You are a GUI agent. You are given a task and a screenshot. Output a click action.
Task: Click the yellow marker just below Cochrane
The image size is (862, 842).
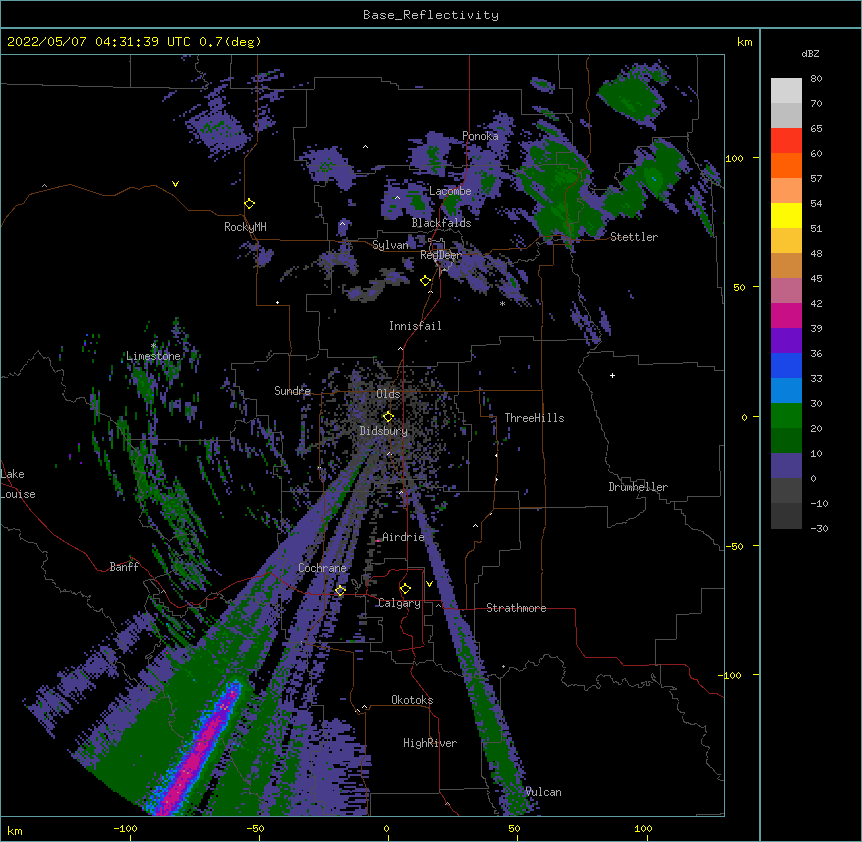click(x=340, y=590)
